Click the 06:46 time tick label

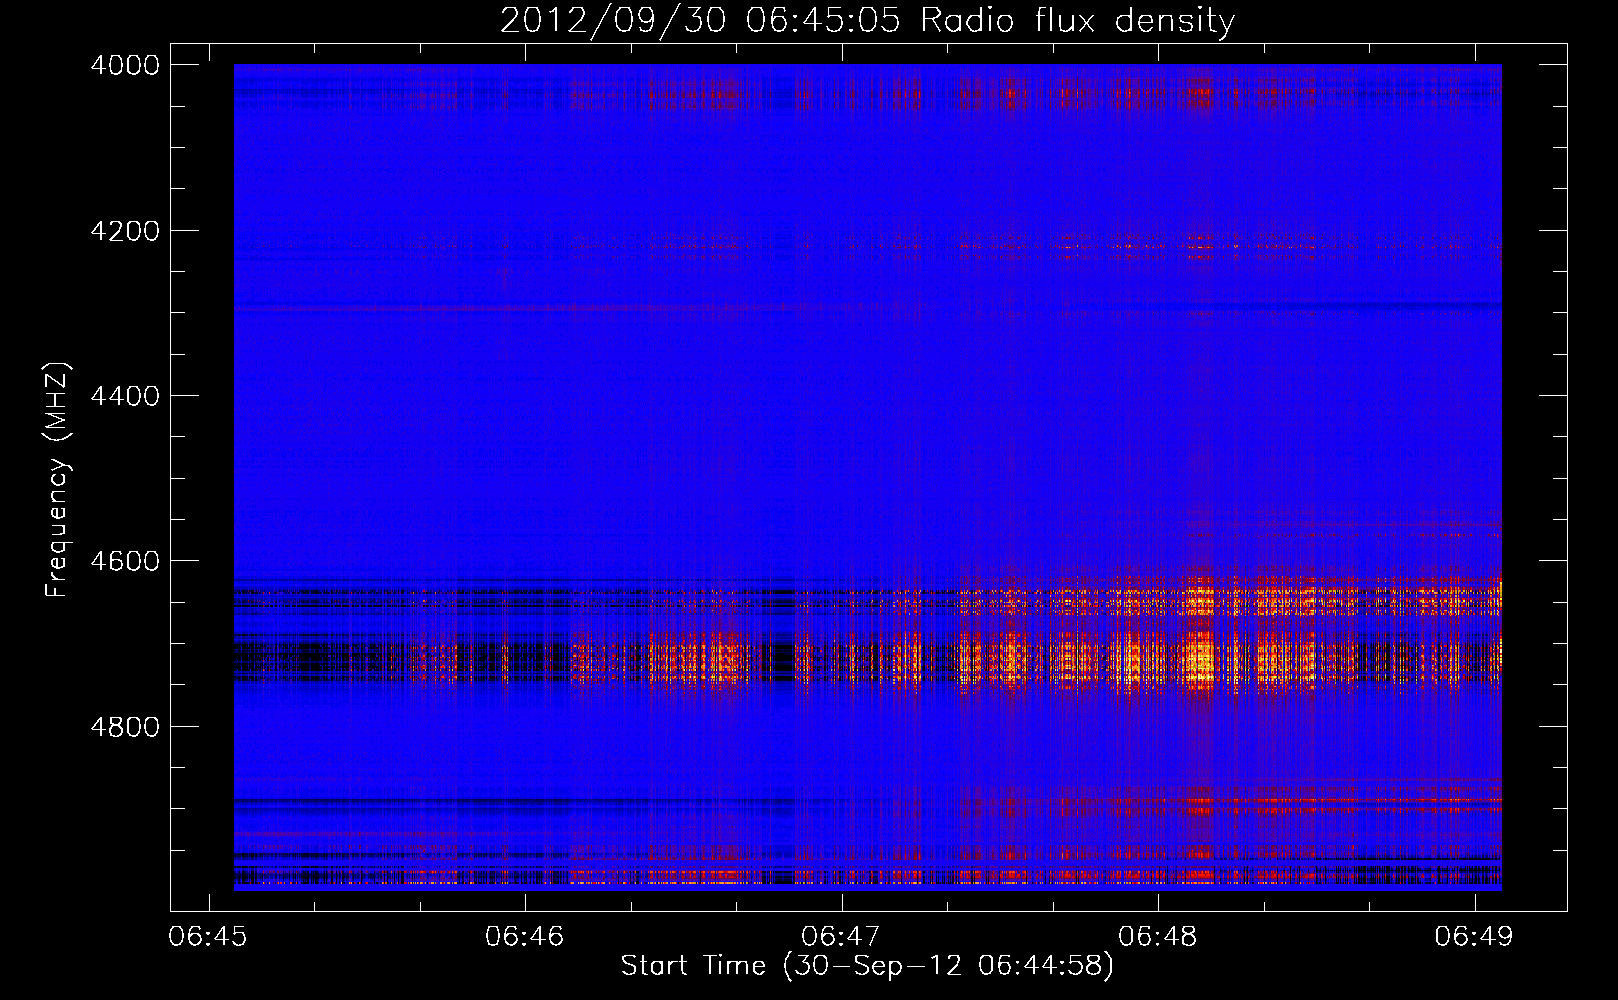click(525, 937)
